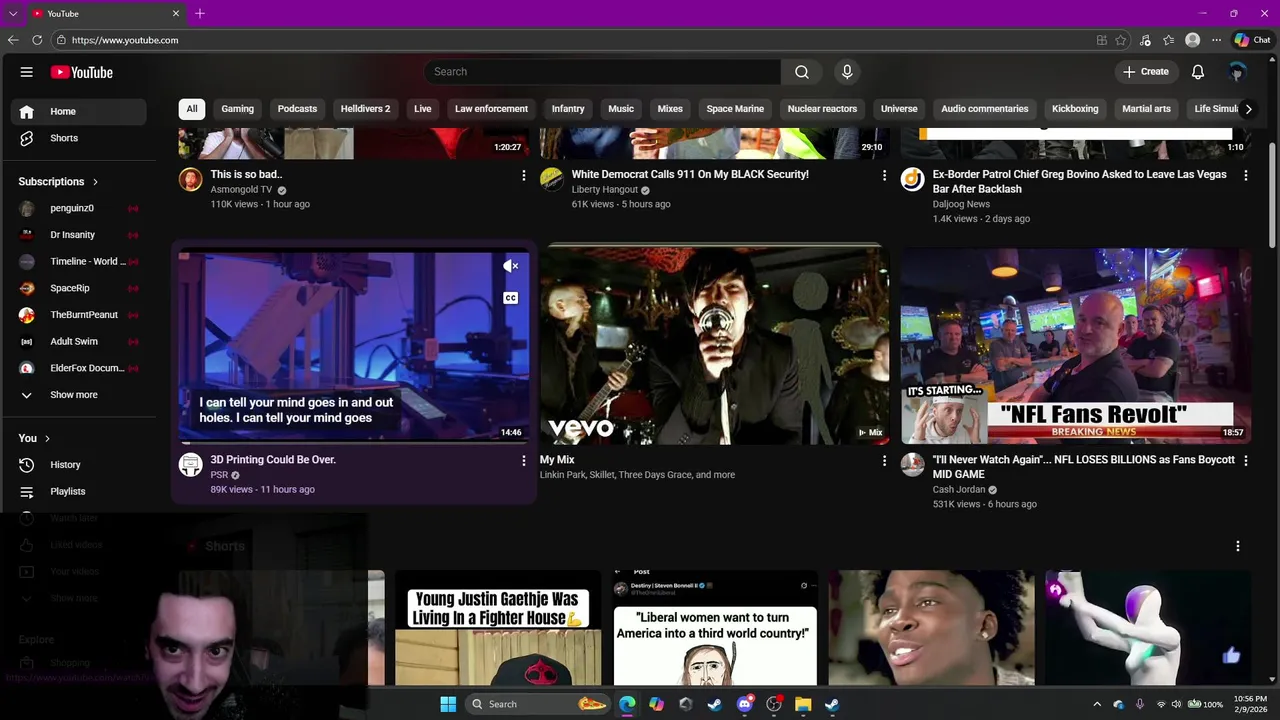Open the Shorts shelf three-dot menu
Screen dimensions: 1280x720
(x=1238, y=546)
